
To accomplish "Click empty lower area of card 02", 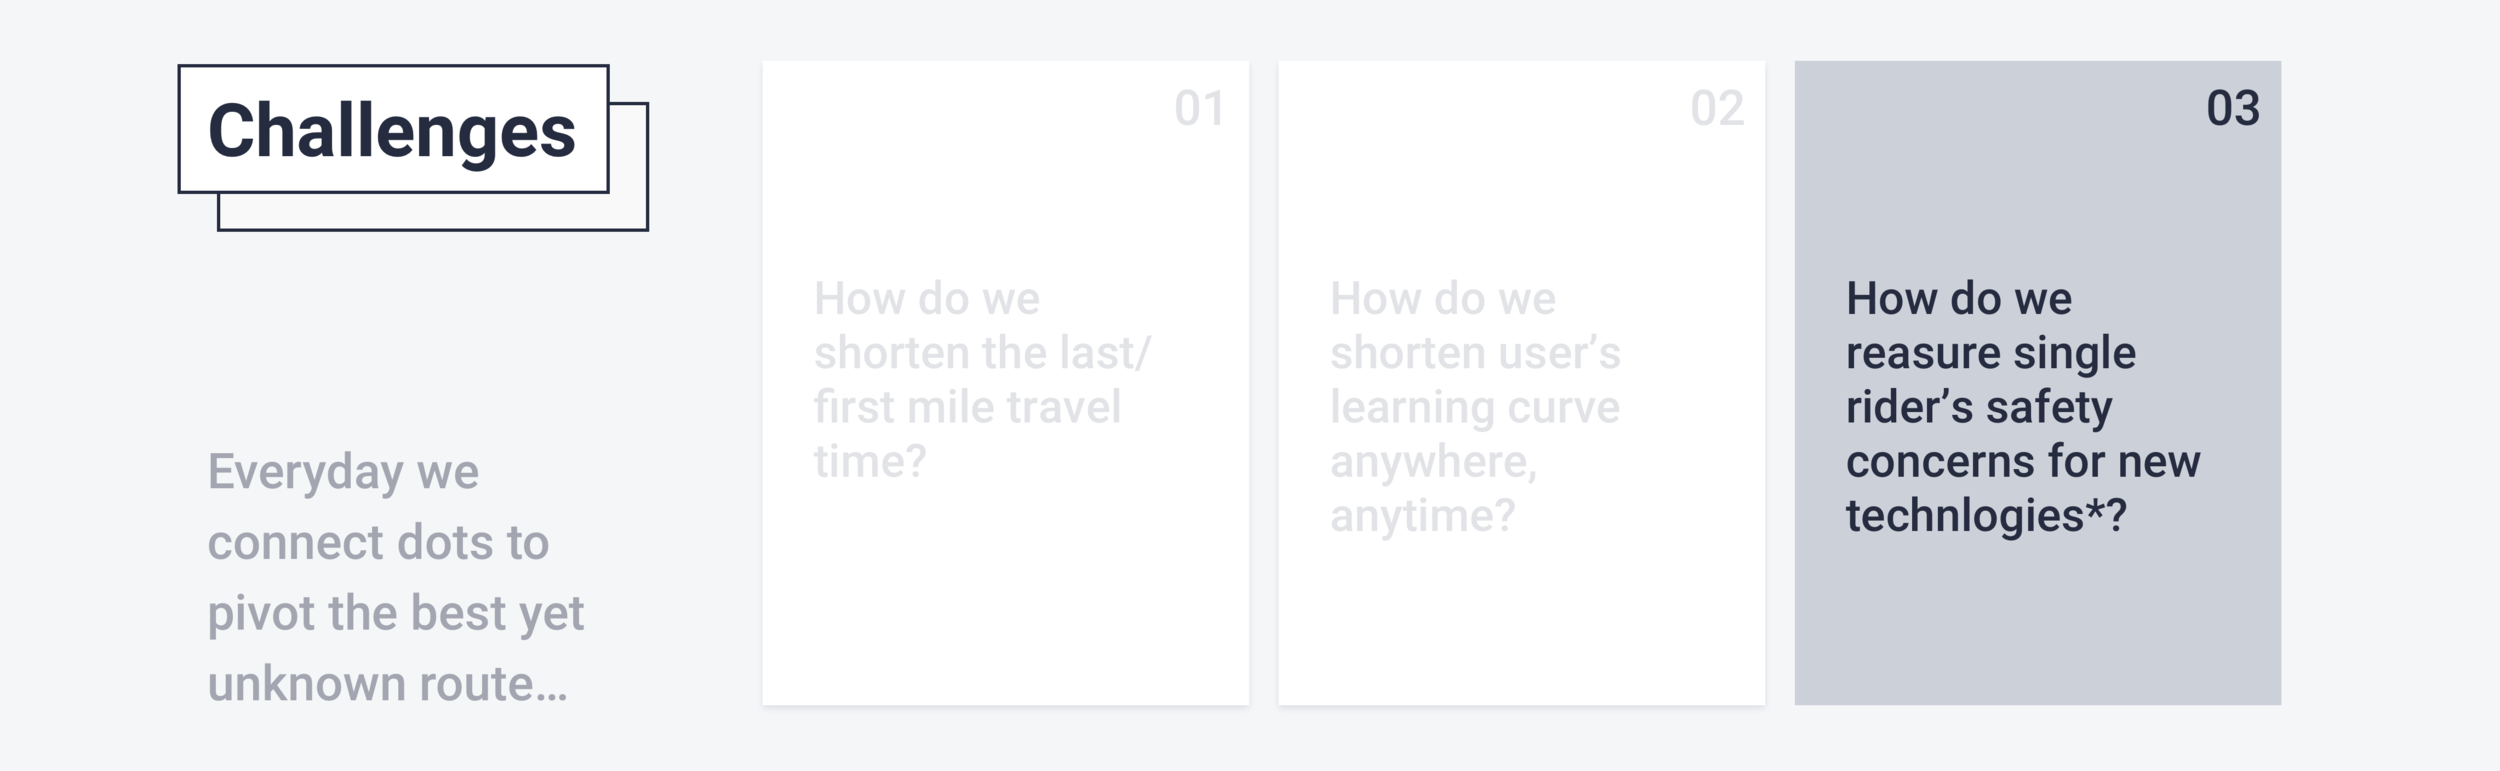I will point(1521,625).
